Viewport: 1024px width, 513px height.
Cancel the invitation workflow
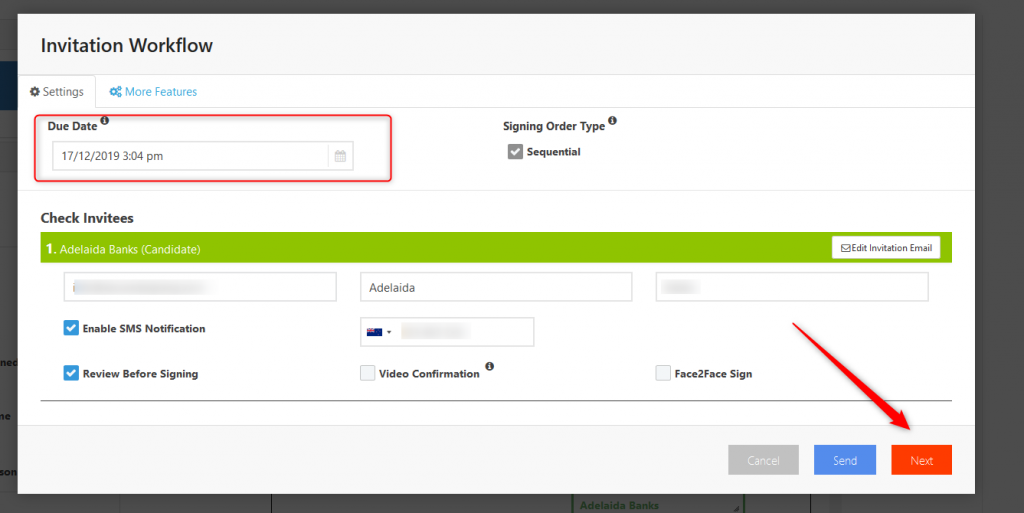coord(763,460)
